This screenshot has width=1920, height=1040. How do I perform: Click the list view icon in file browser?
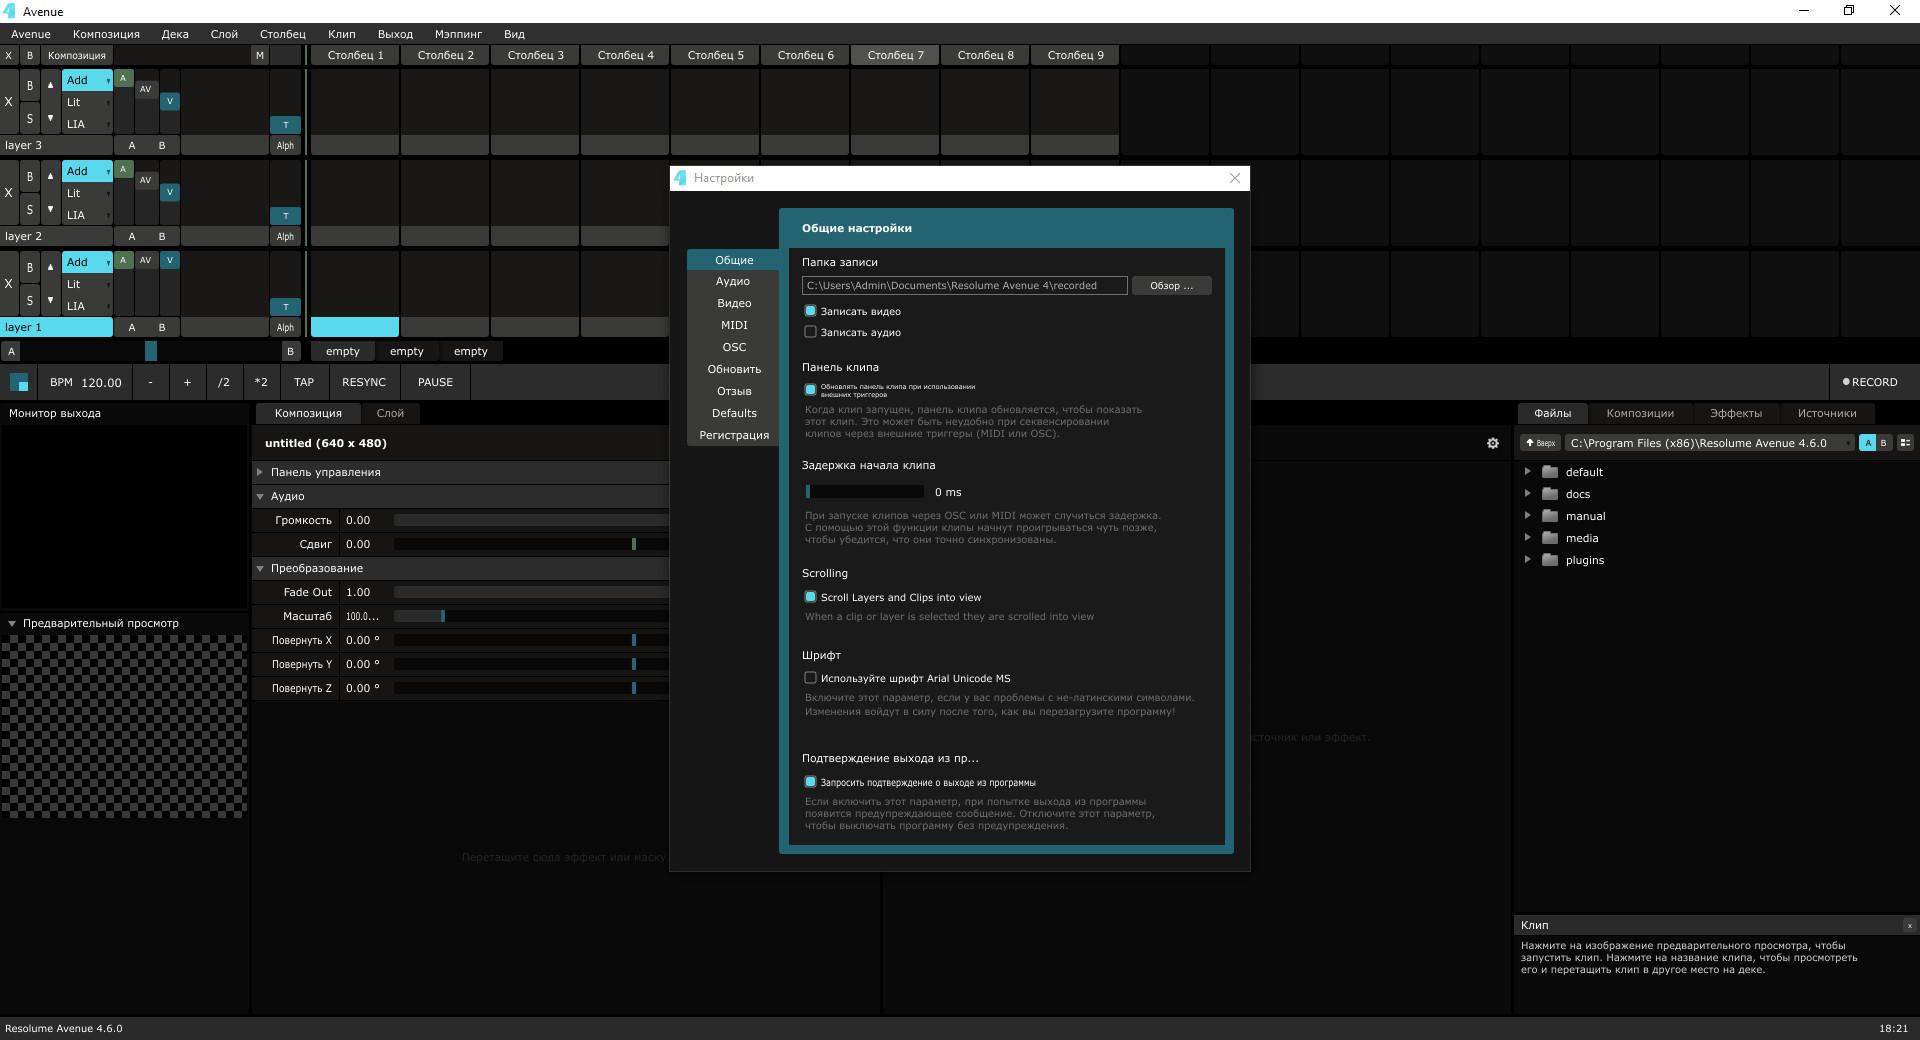pos(1905,443)
